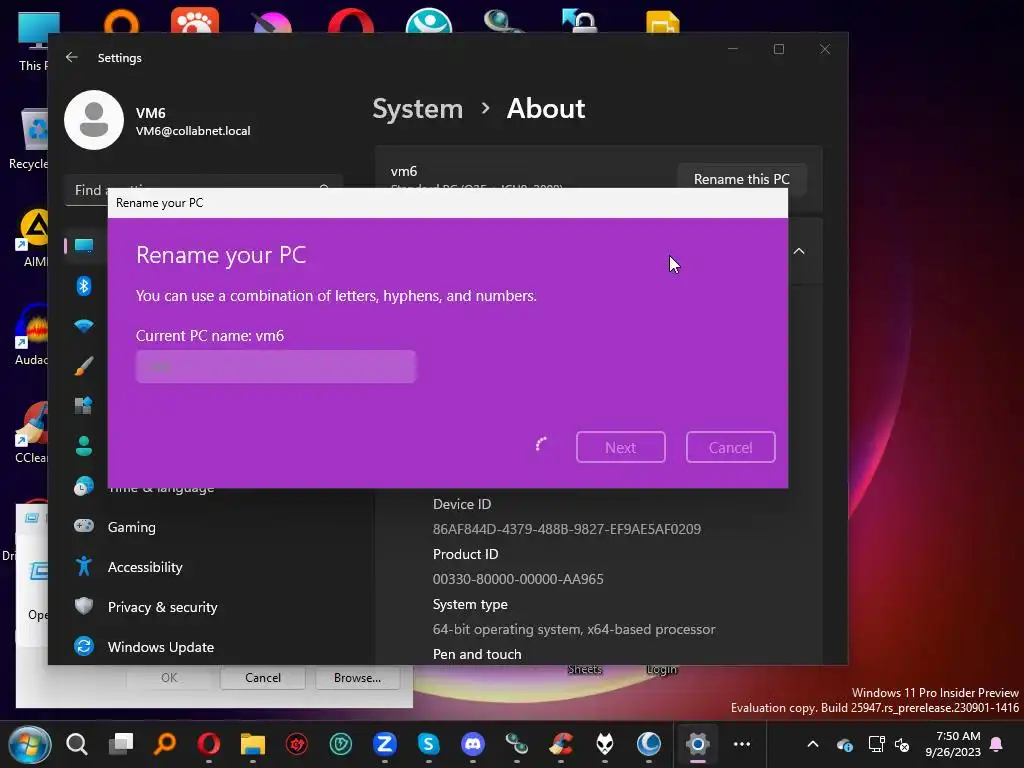Open Task View on the taskbar

[x=121, y=744]
